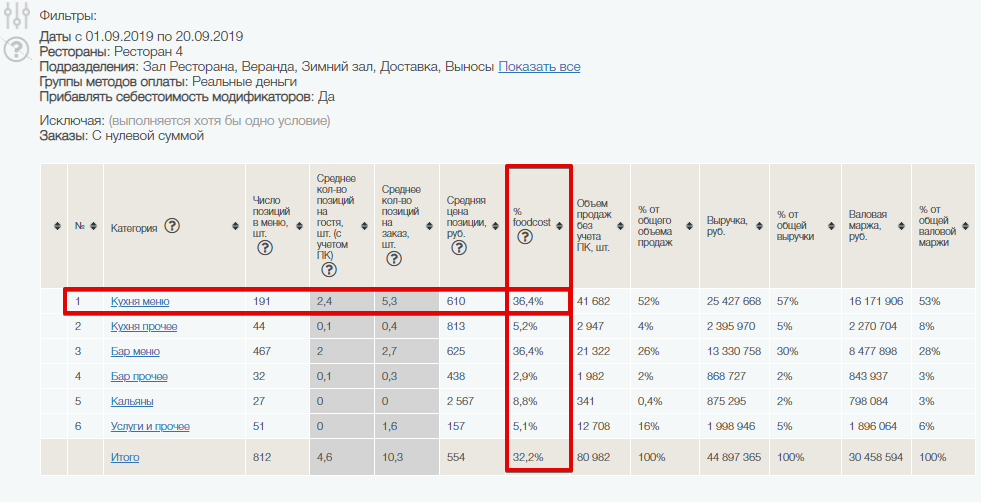Click help icon under Среднее кол-во на гостя
Screen dimensions: 981x502
328,269
